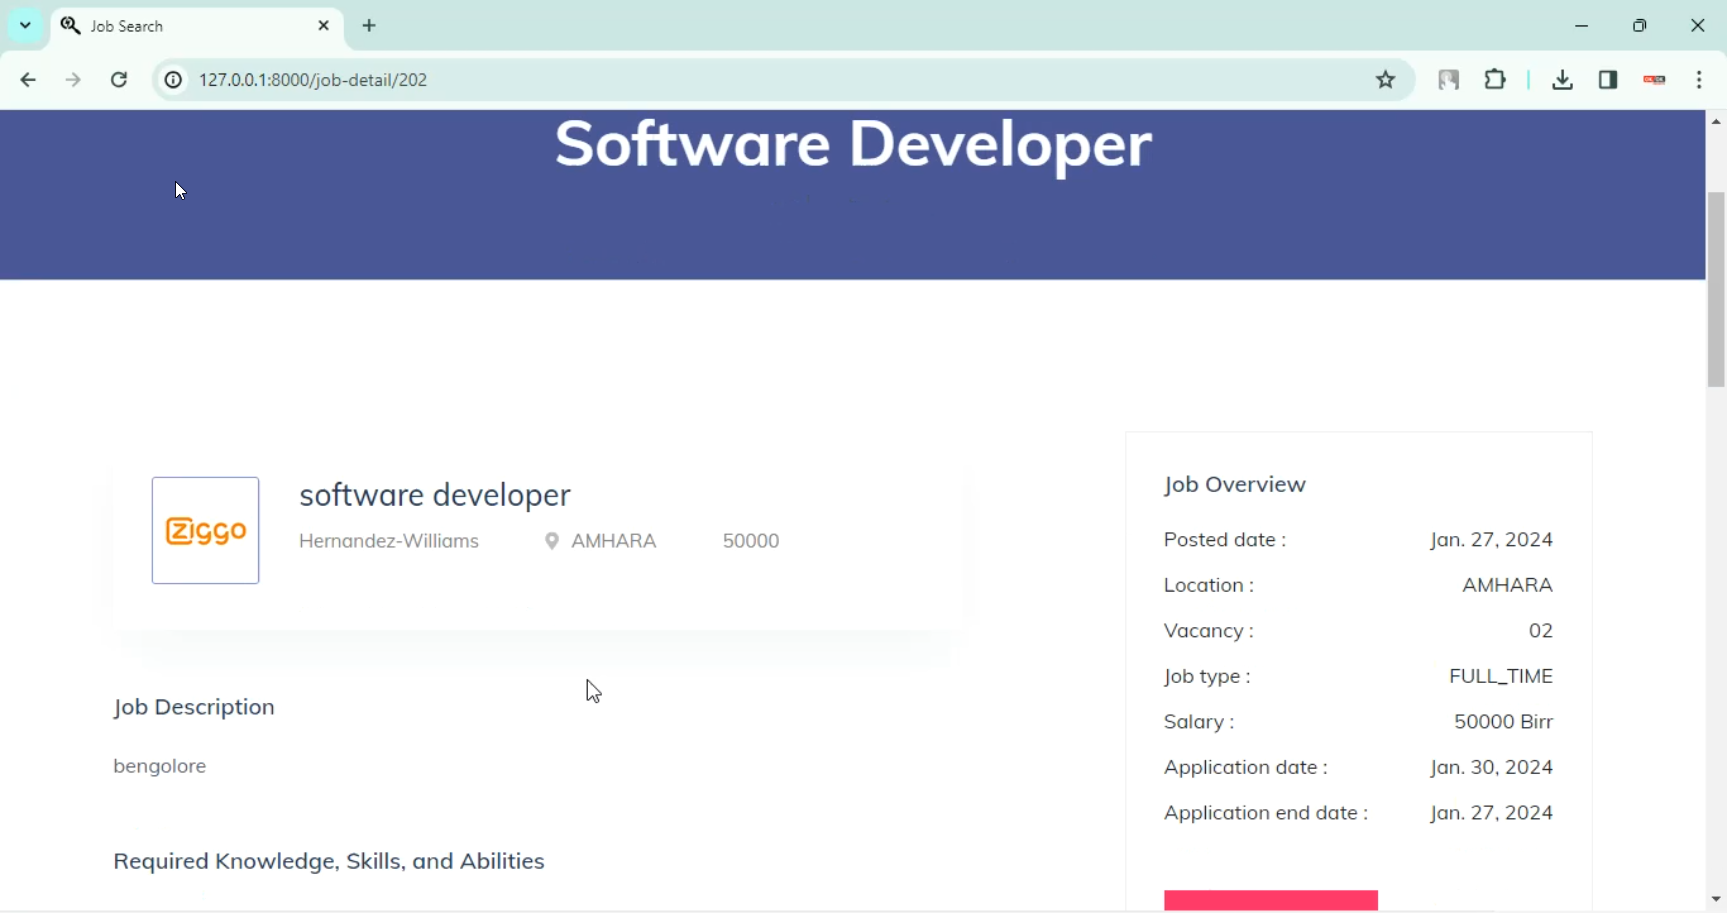Click the Software Developer banner title
The width and height of the screenshot is (1727, 913).
[853, 145]
